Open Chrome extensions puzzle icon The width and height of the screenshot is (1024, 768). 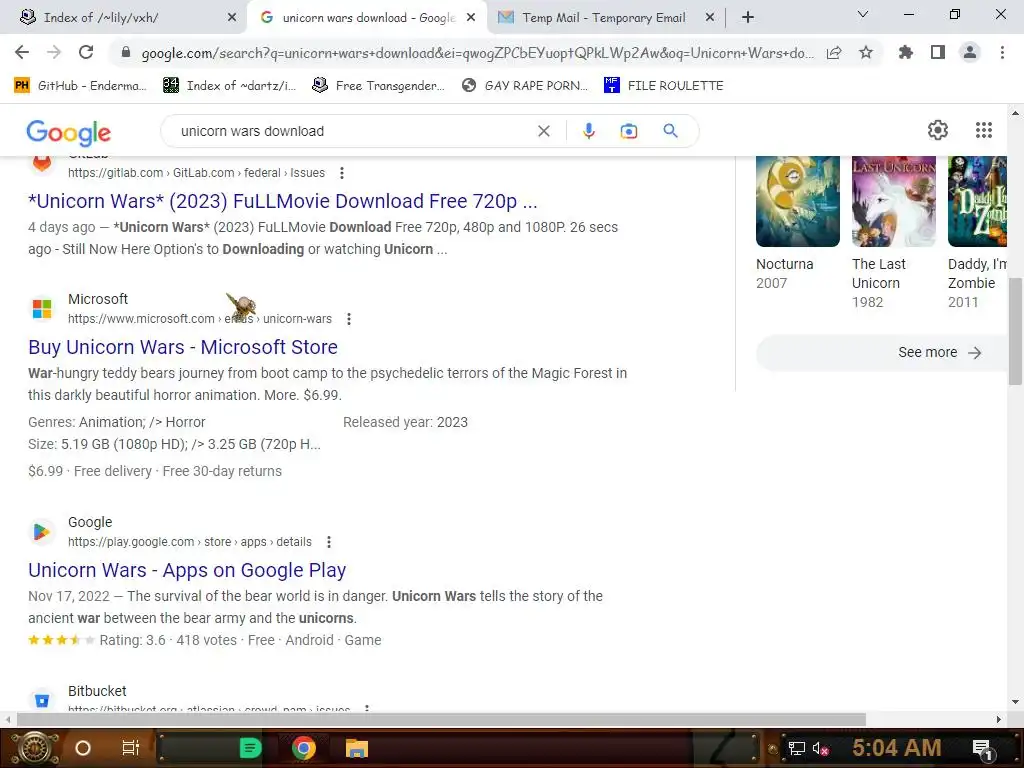point(906,52)
